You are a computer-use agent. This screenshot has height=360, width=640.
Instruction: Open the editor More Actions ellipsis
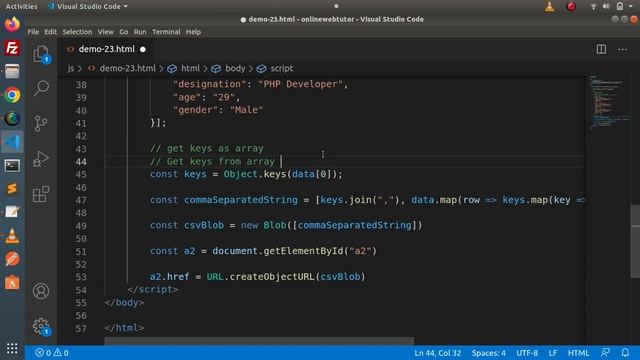coord(622,49)
